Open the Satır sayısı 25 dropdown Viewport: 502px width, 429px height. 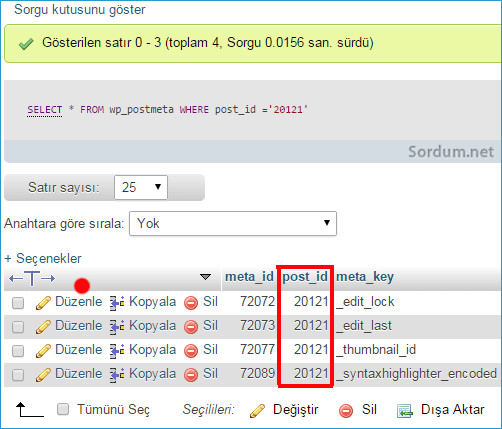141,187
